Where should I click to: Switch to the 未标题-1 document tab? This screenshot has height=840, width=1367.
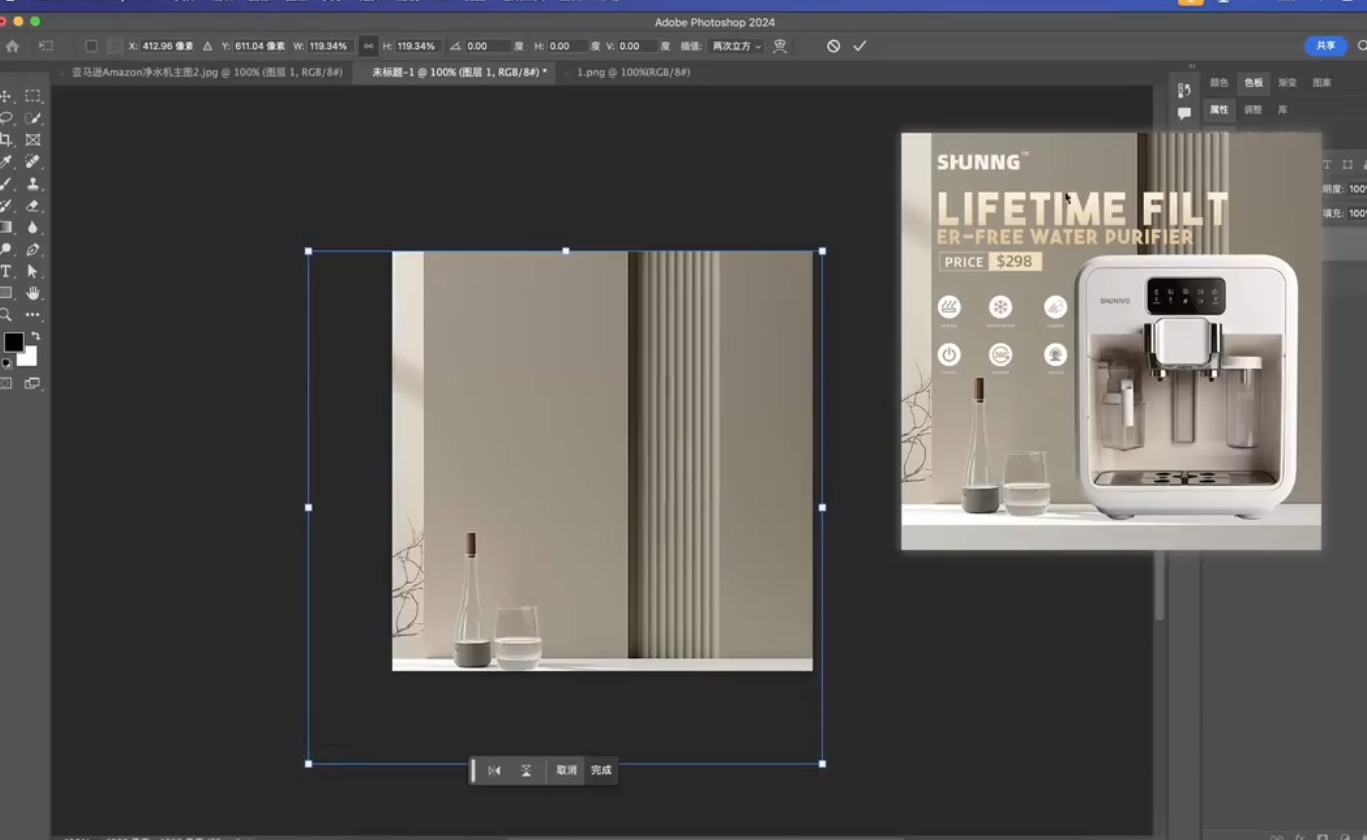pos(458,72)
